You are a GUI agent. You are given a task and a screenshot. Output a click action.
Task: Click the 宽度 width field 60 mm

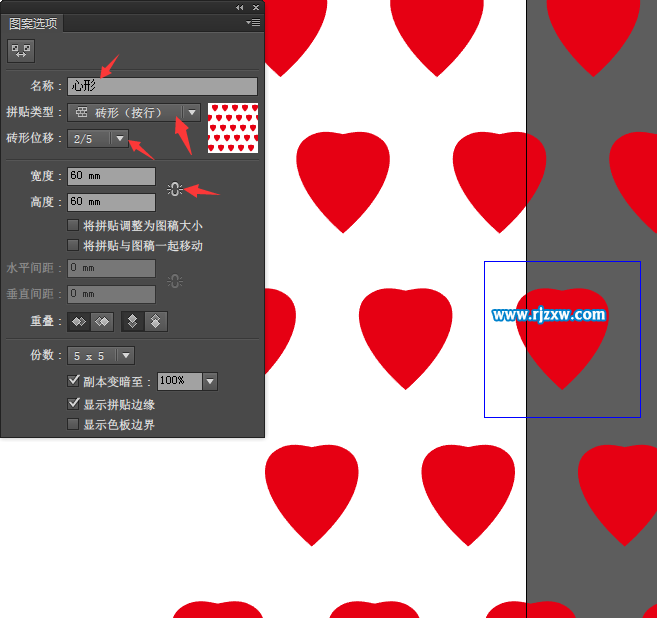(111, 176)
